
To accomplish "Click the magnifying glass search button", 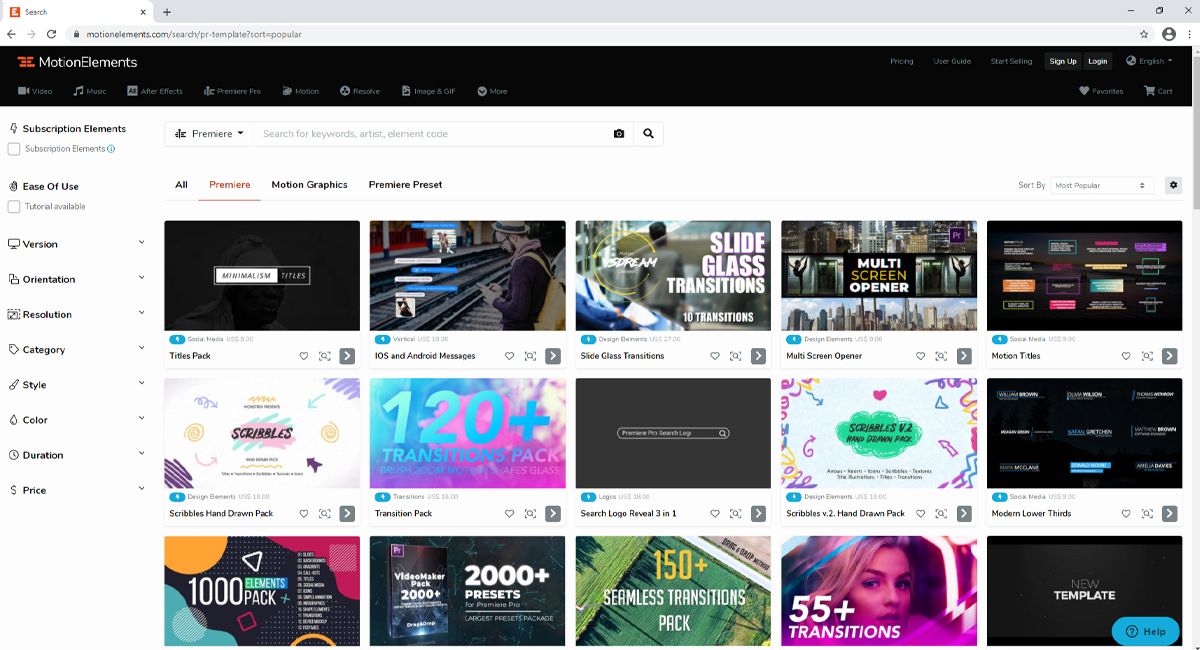I will point(648,134).
